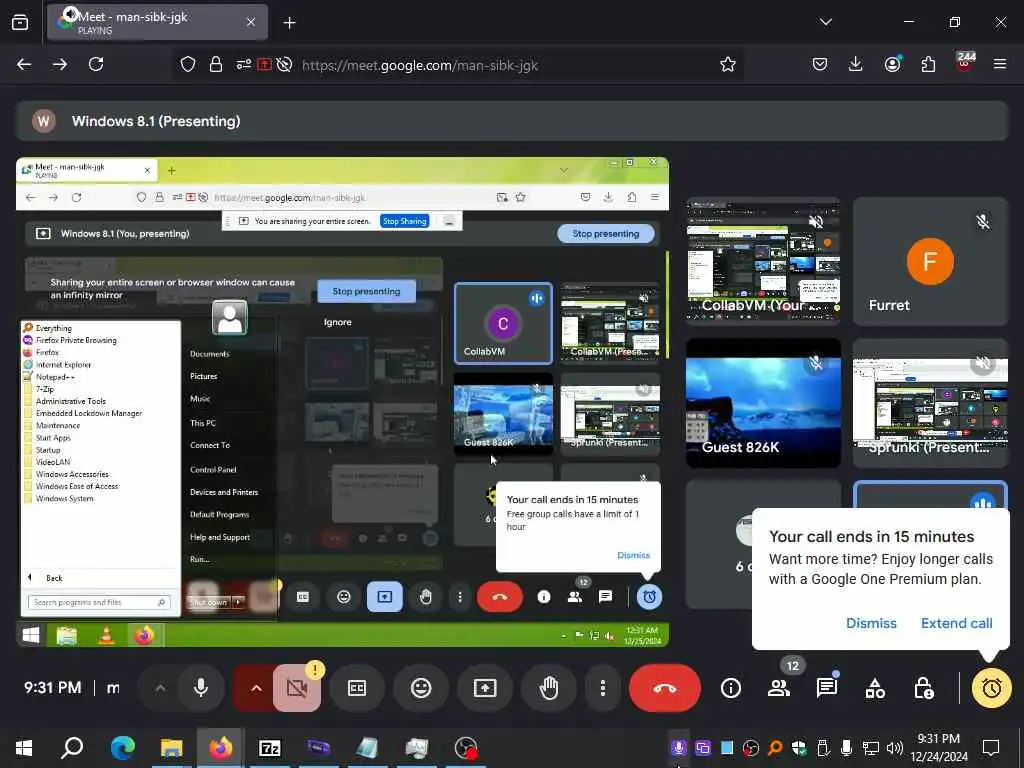
Task: Open Firefox tracking protection shield
Action: pos(188,64)
